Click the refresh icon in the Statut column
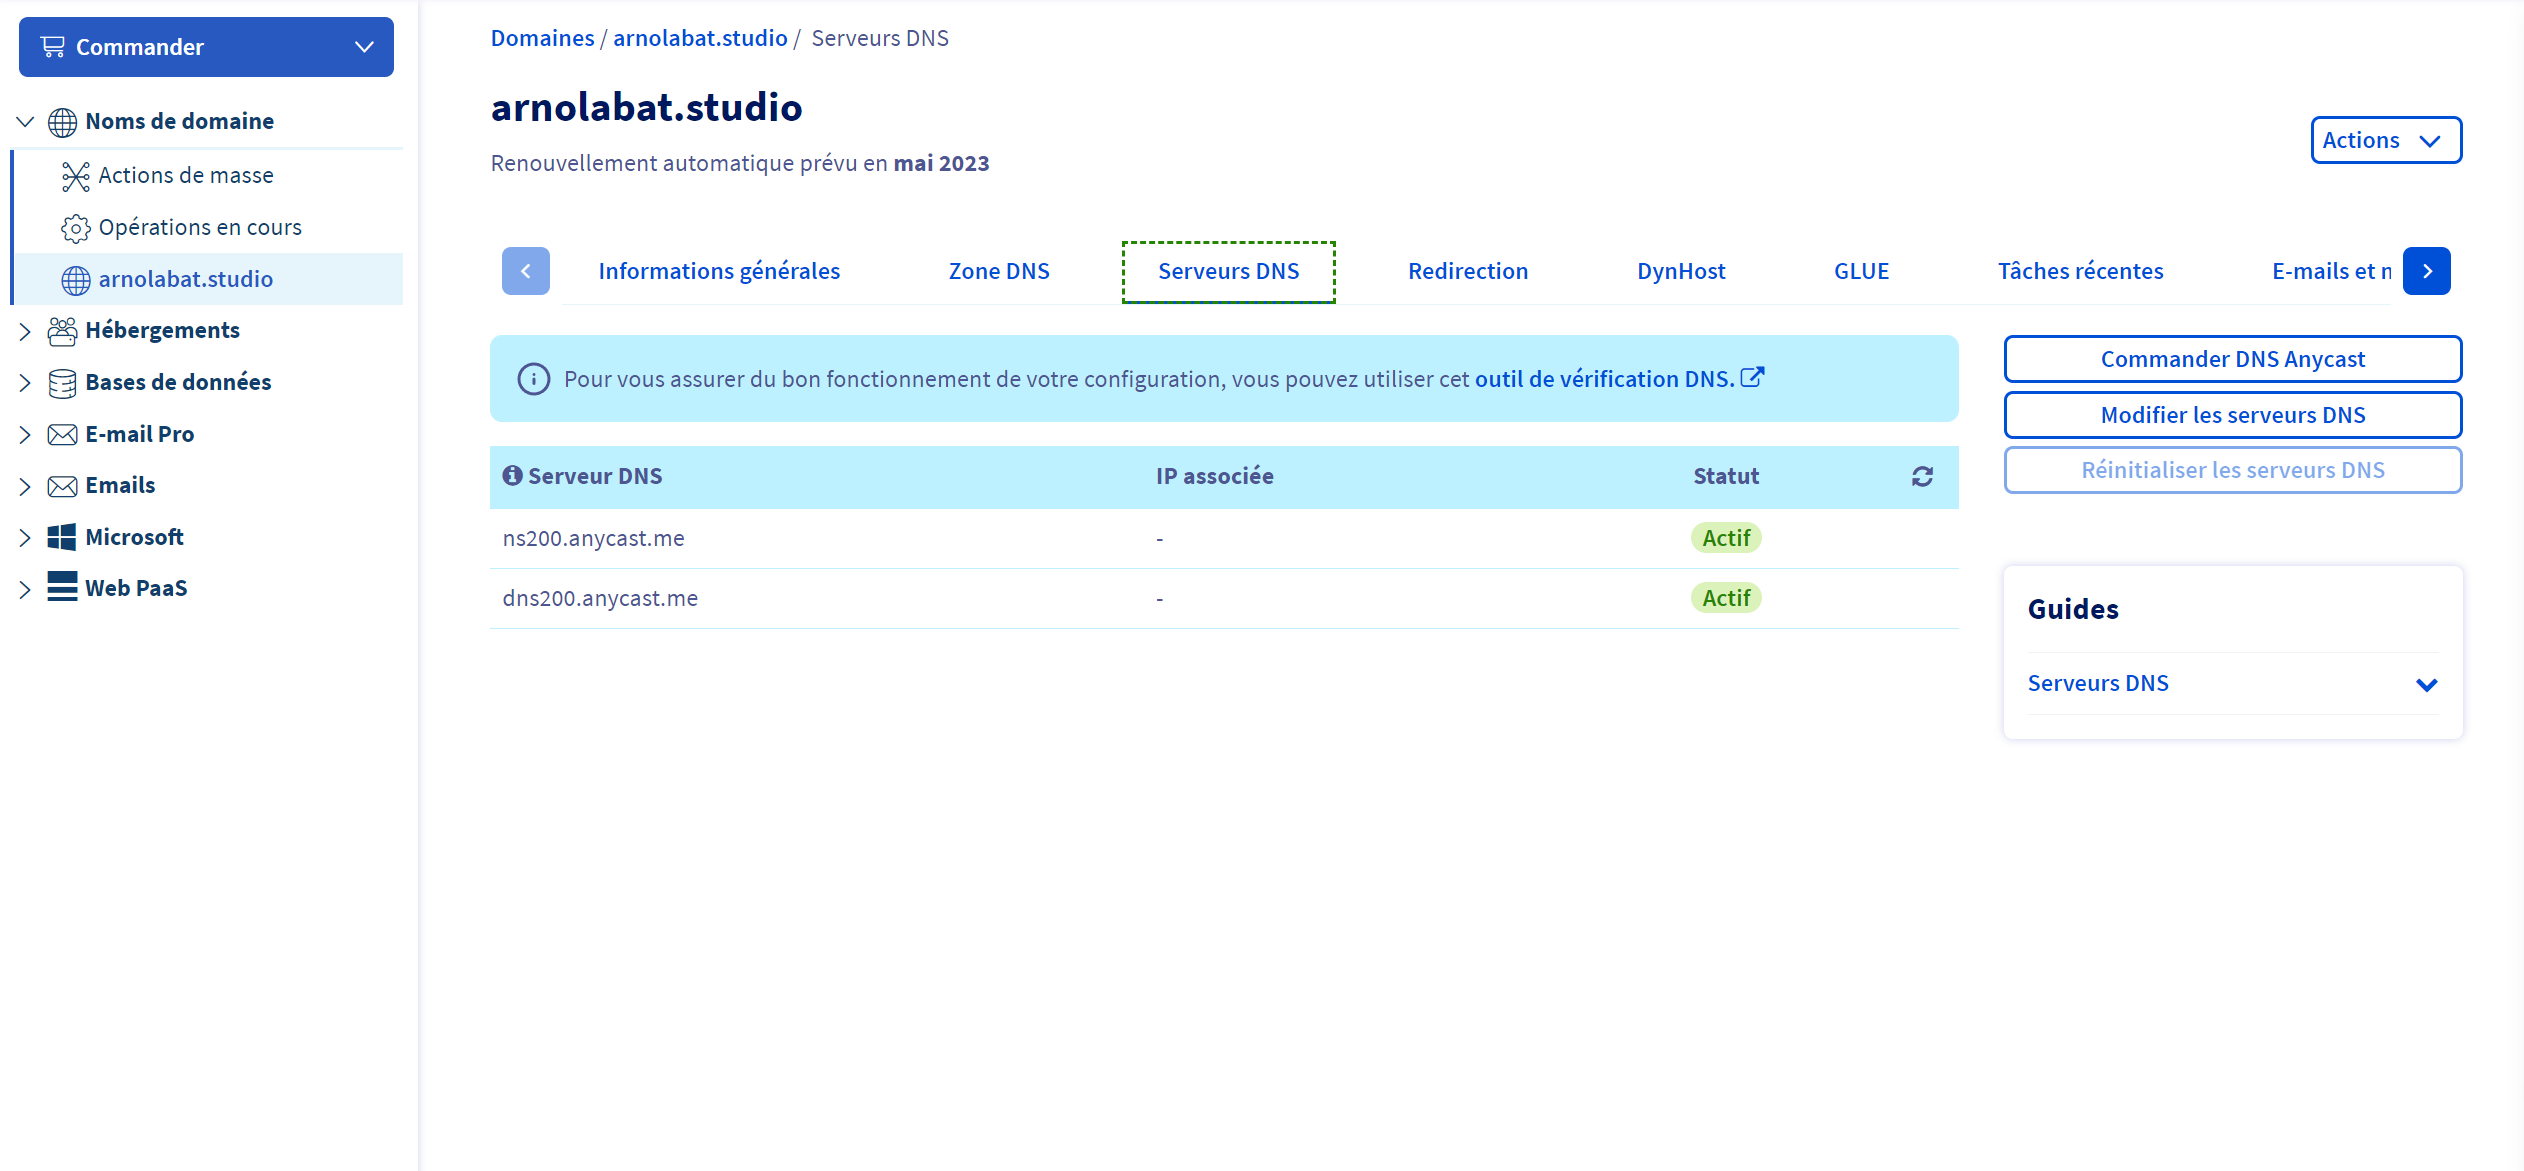 tap(1922, 477)
